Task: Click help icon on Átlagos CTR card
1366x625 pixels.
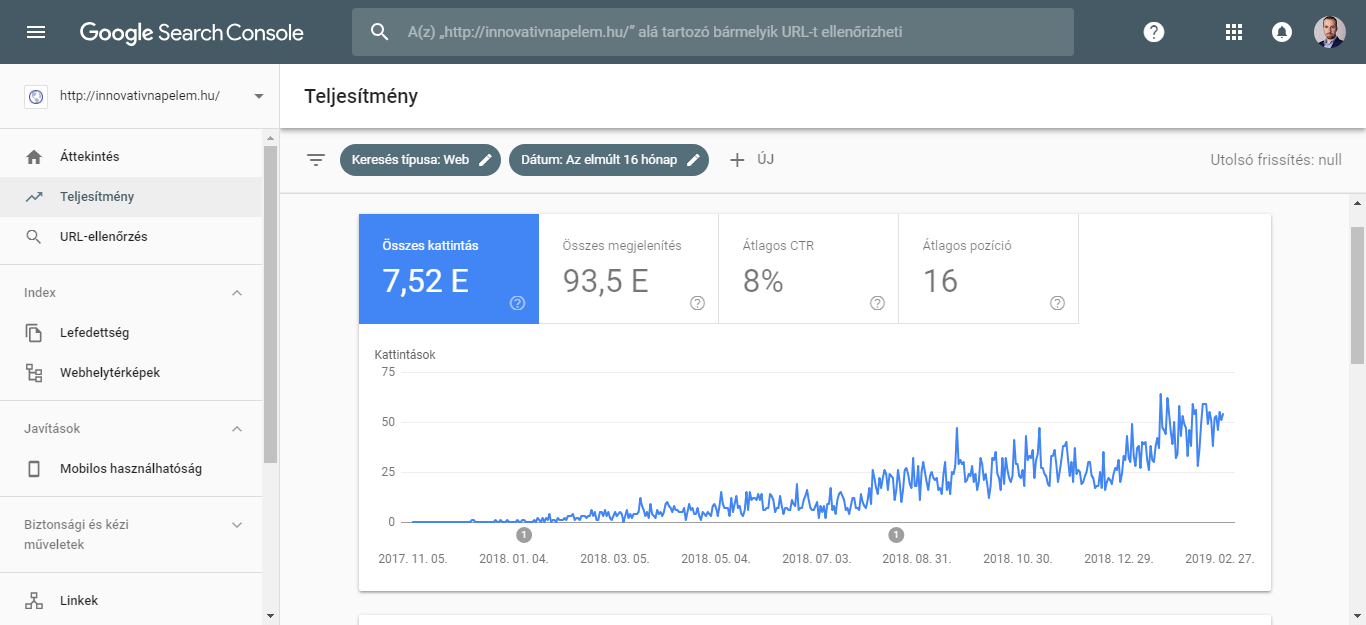Action: [877, 303]
